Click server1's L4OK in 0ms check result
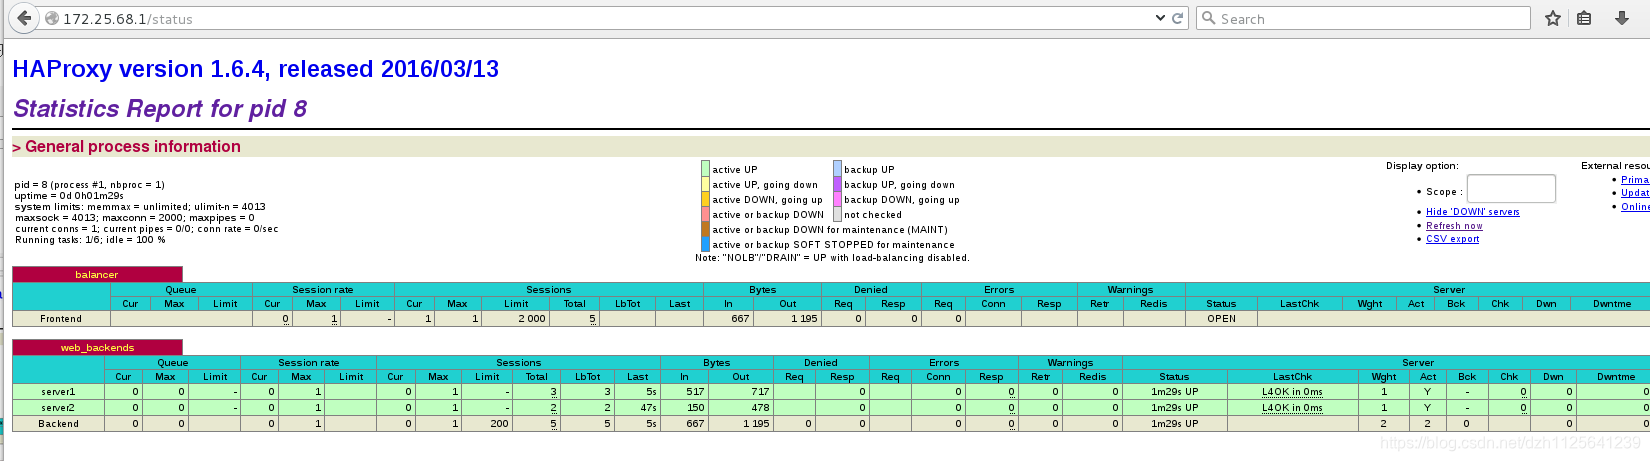The image size is (1650, 461). [x=1292, y=392]
